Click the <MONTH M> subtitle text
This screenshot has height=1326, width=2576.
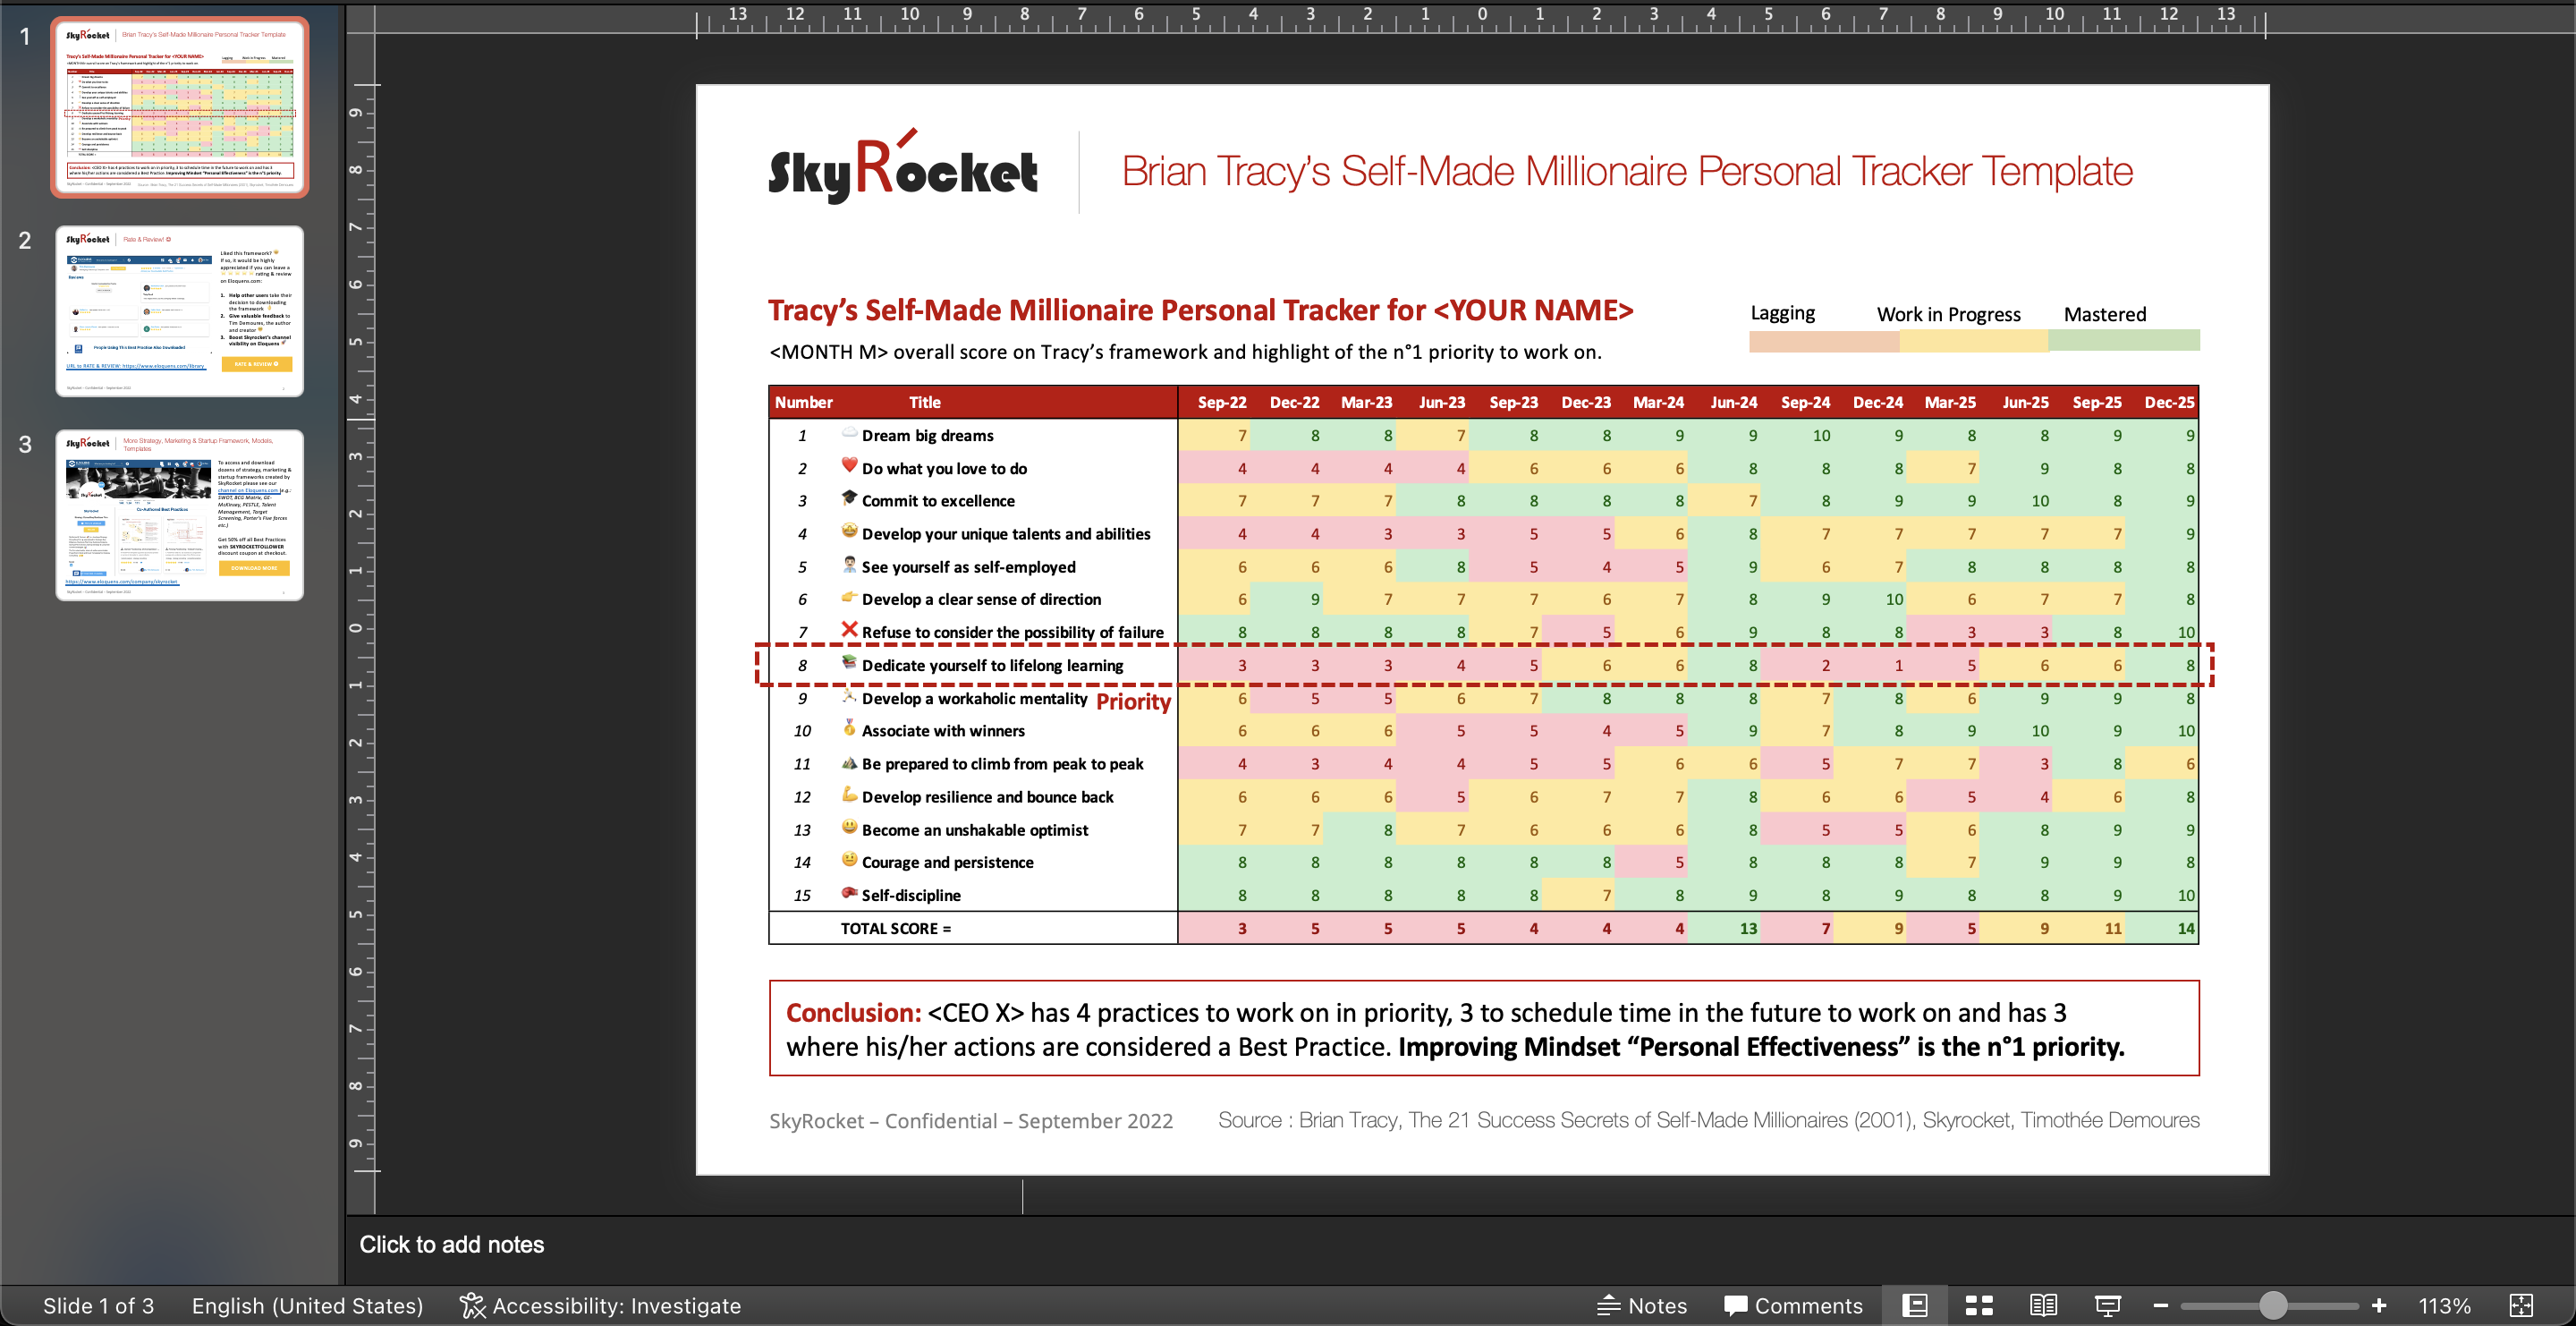click(x=1185, y=352)
